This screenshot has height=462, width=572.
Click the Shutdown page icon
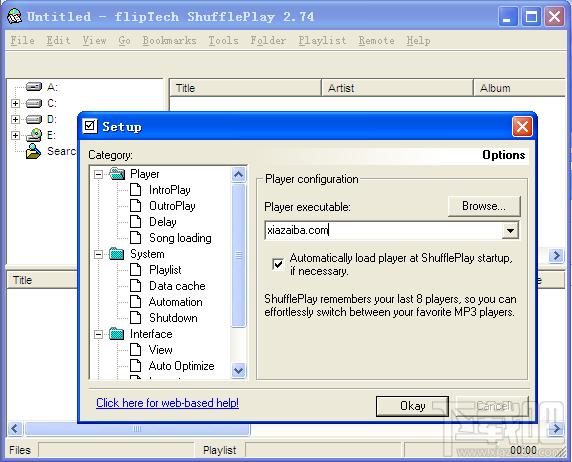[x=136, y=317]
